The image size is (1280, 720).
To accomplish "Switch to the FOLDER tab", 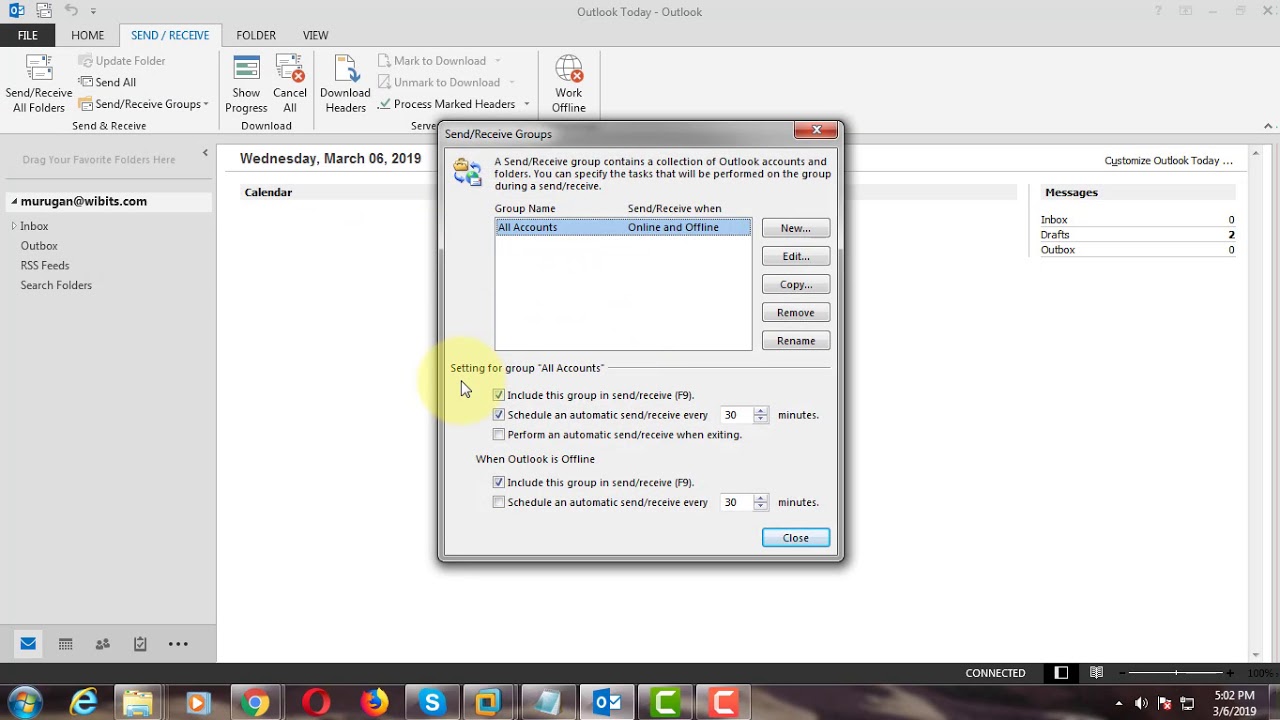I will pyautogui.click(x=256, y=35).
